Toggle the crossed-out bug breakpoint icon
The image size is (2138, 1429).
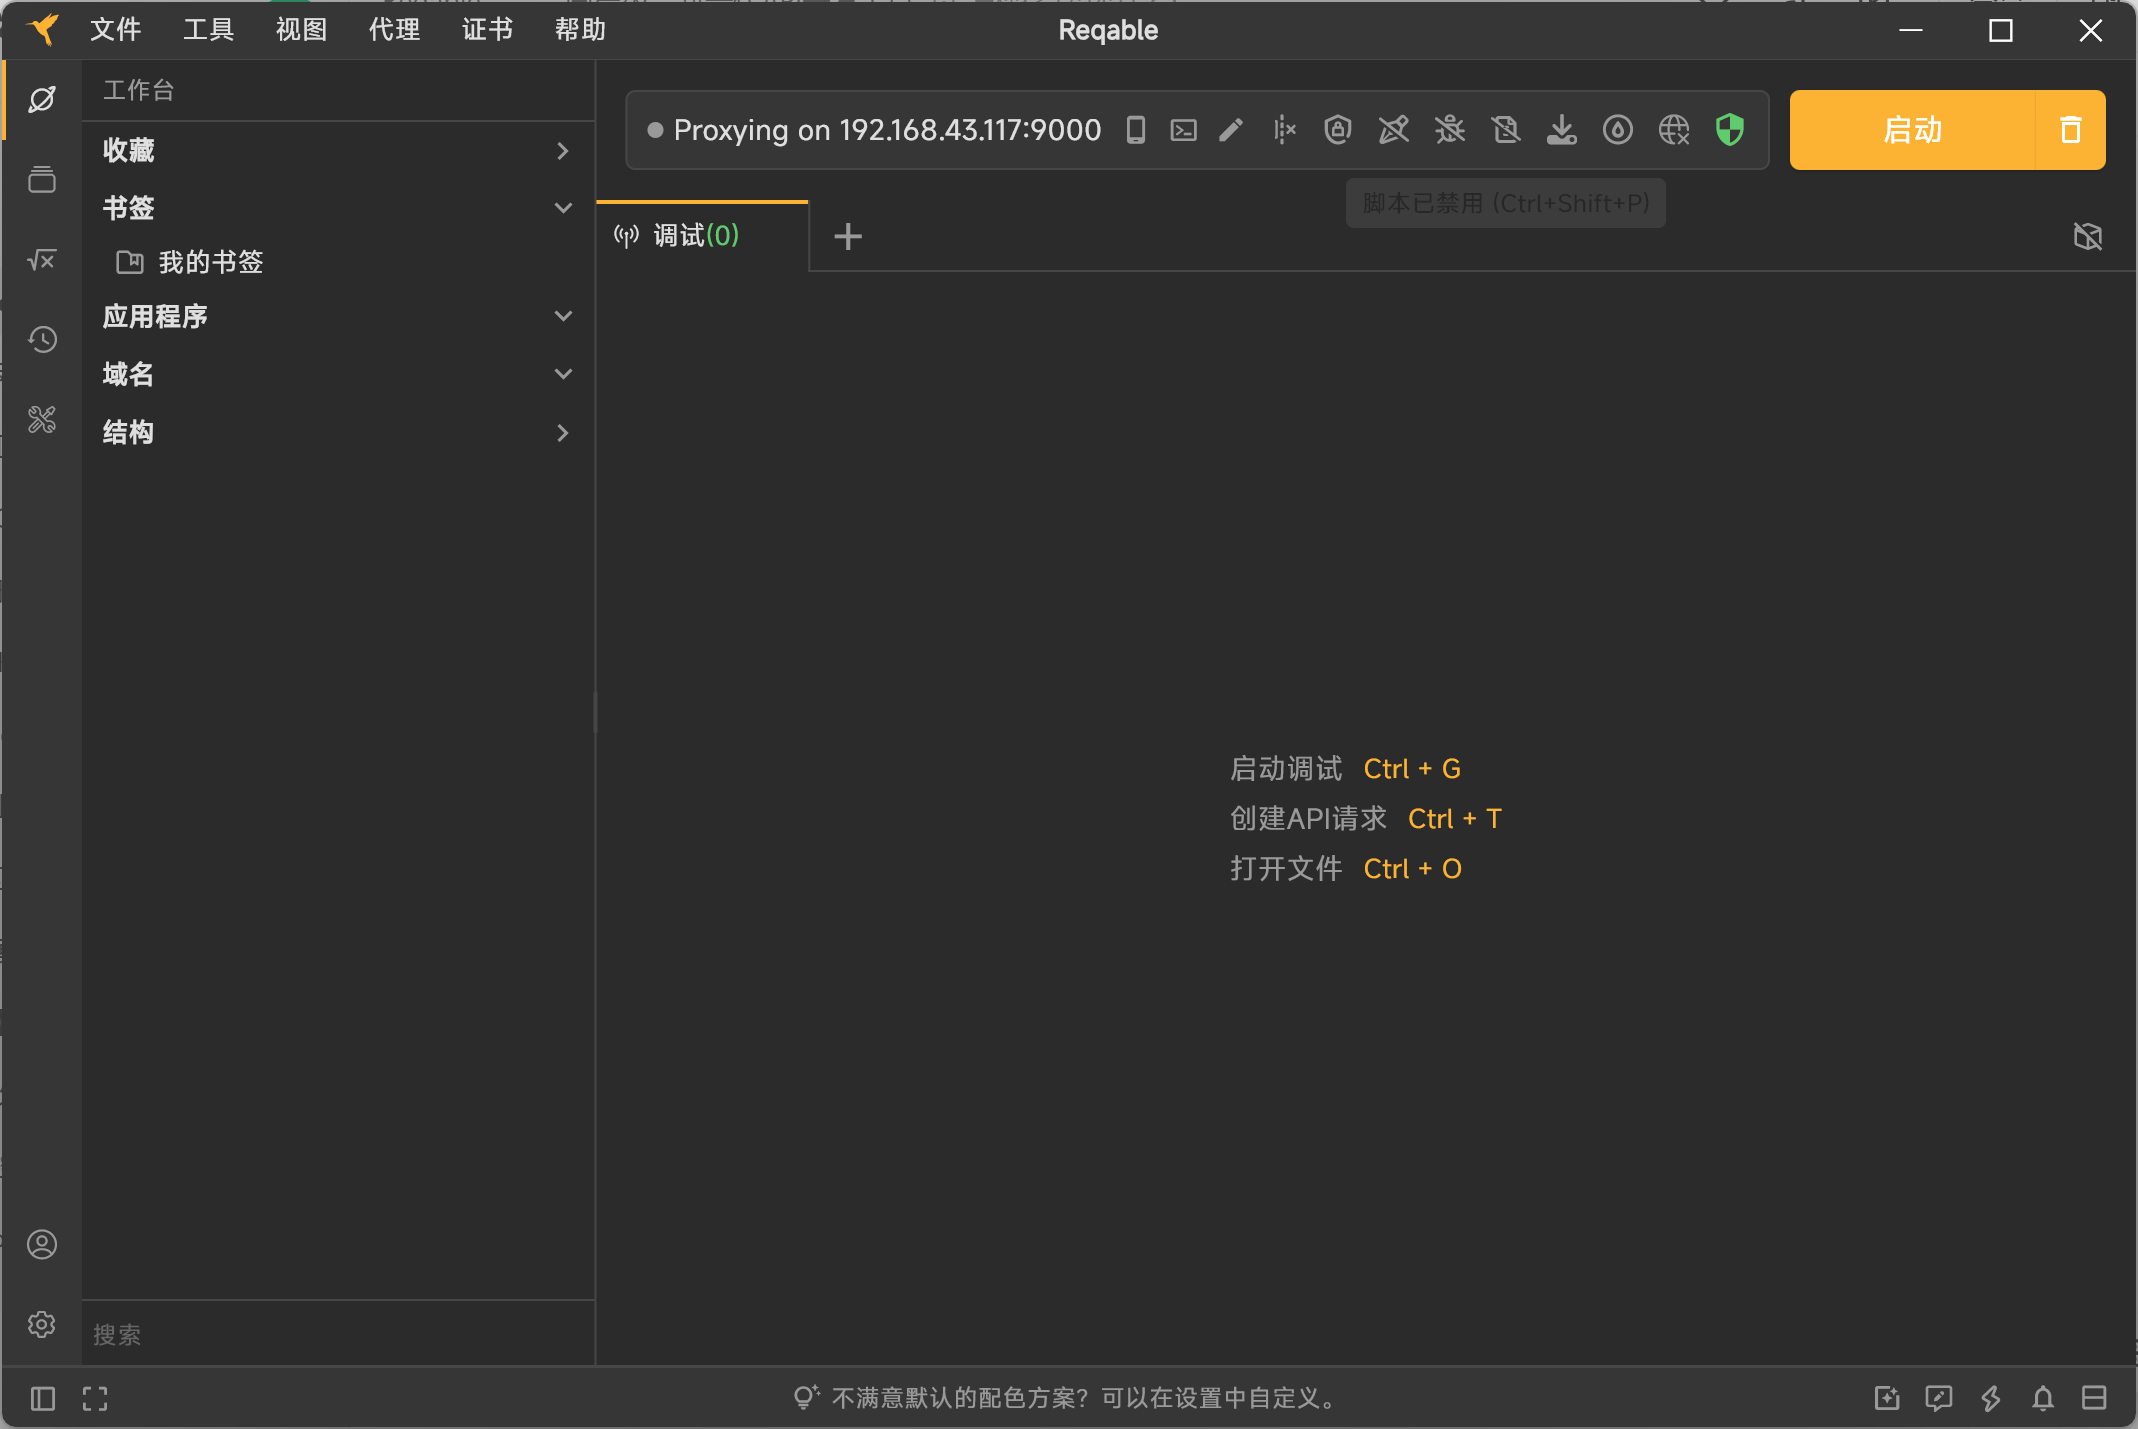[x=1449, y=130]
